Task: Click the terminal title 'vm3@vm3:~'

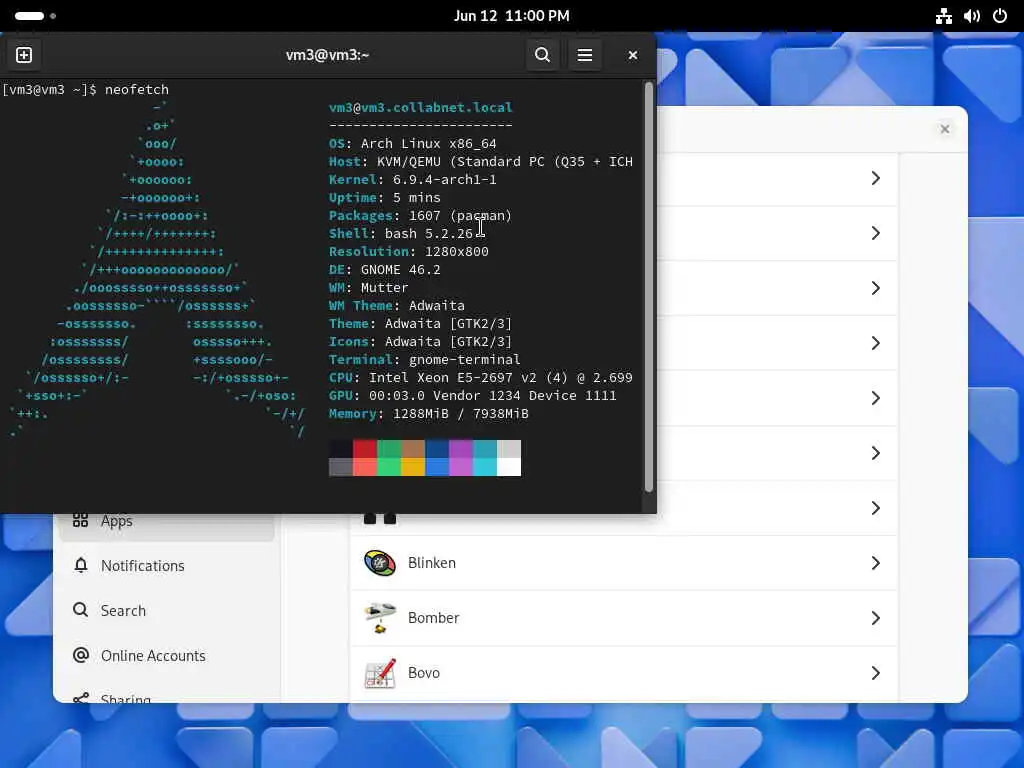Action: coord(327,55)
